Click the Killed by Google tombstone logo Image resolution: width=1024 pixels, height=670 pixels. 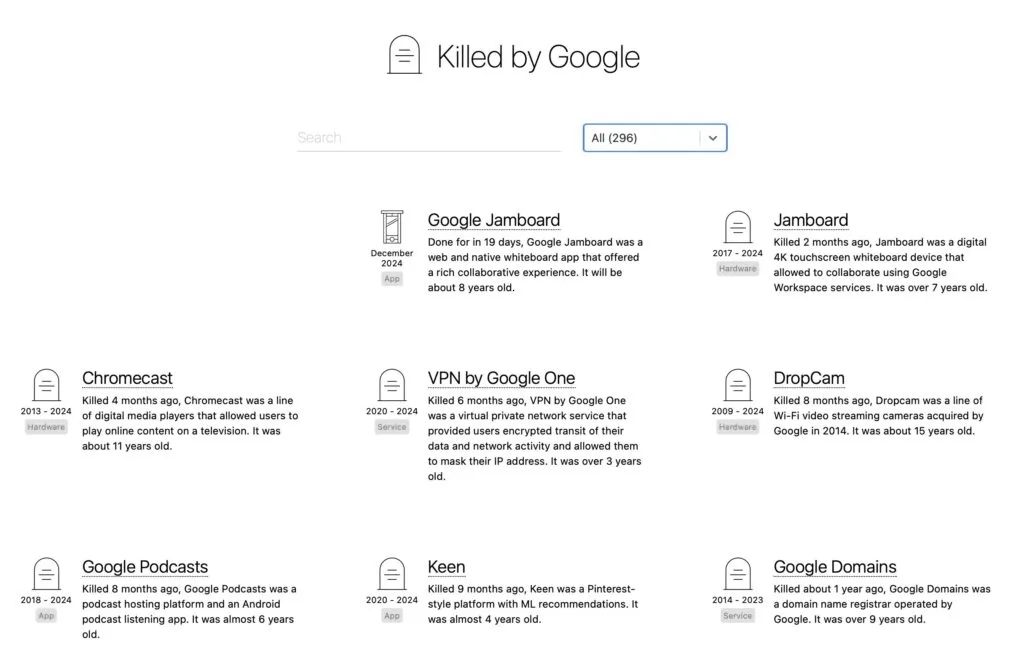[x=404, y=55]
